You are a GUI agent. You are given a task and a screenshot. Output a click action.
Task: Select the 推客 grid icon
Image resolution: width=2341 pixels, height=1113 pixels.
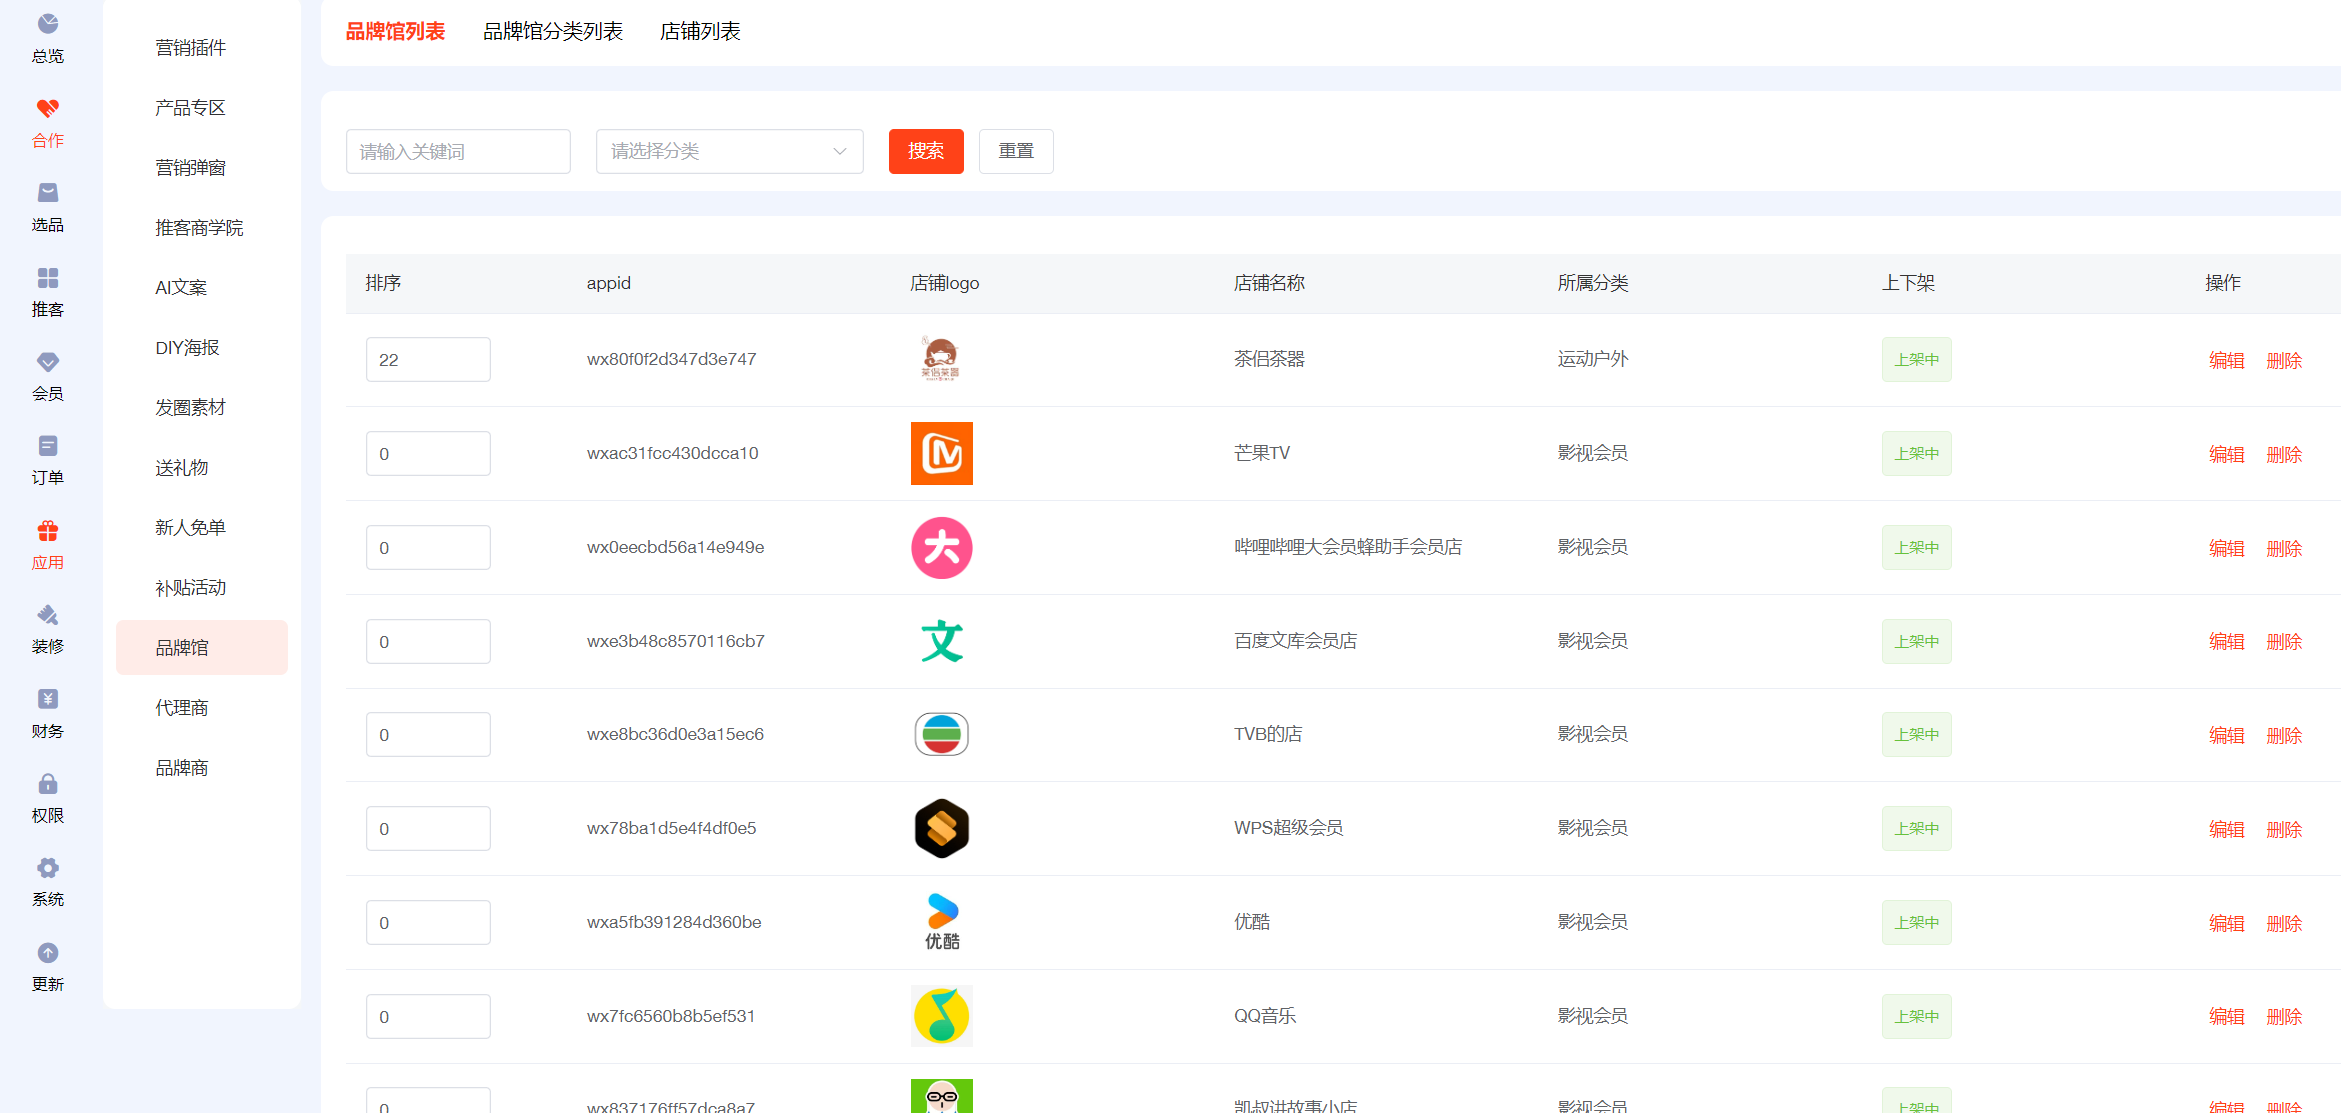point(47,277)
